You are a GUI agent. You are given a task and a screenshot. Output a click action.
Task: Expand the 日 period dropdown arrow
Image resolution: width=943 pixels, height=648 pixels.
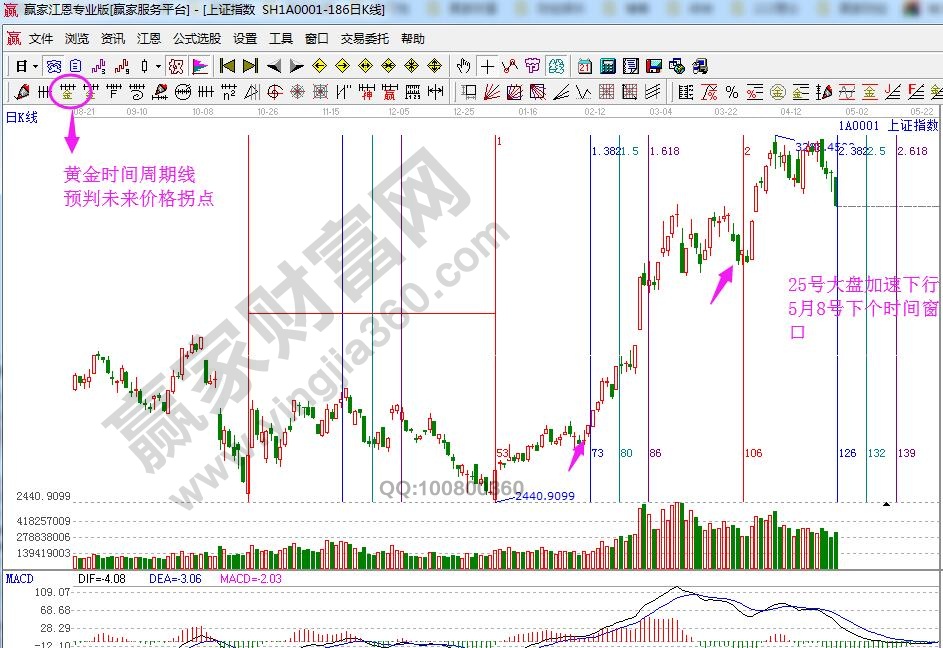point(35,66)
